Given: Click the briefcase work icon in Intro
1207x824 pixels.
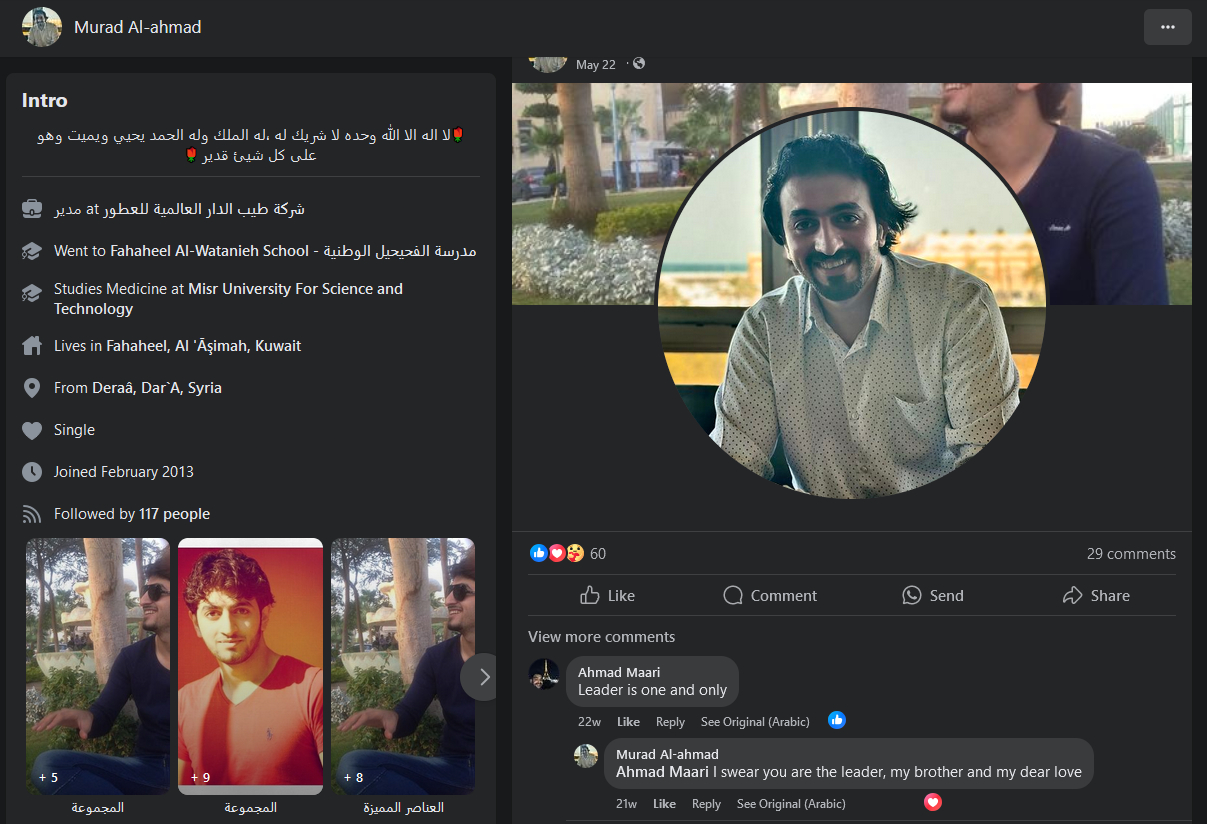Looking at the screenshot, I should (x=32, y=209).
